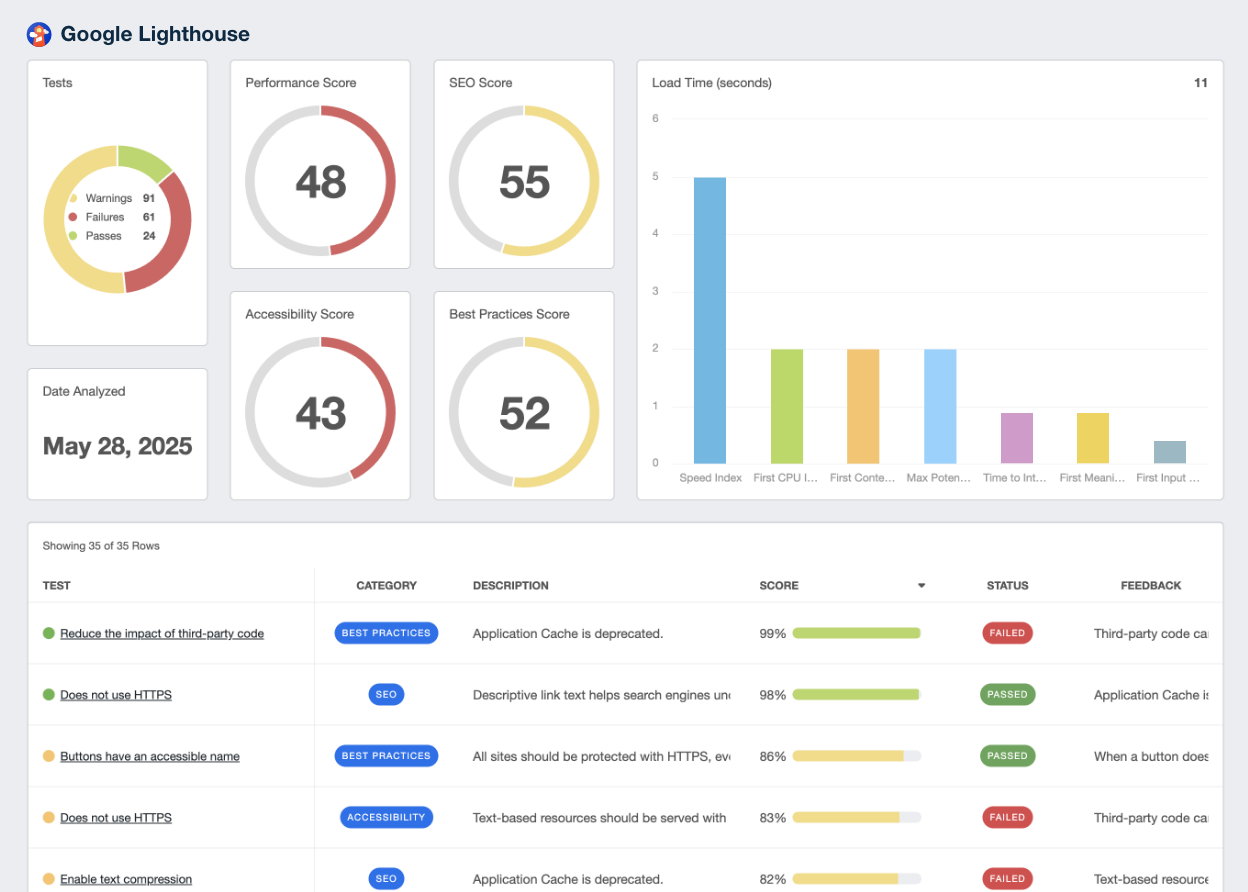
Task: Click the yellow Warnings legend dot
Action: (73, 199)
